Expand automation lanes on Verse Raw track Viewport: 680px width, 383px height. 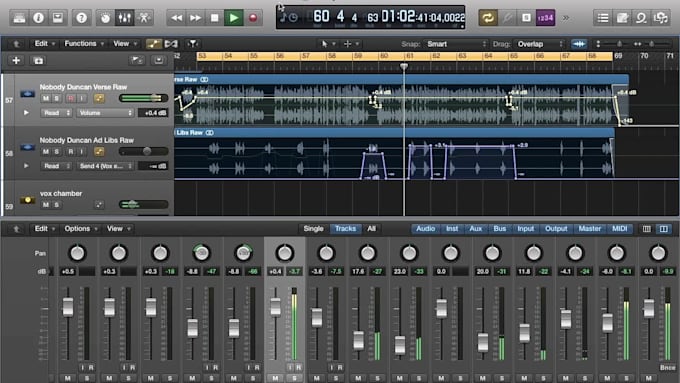[26, 113]
